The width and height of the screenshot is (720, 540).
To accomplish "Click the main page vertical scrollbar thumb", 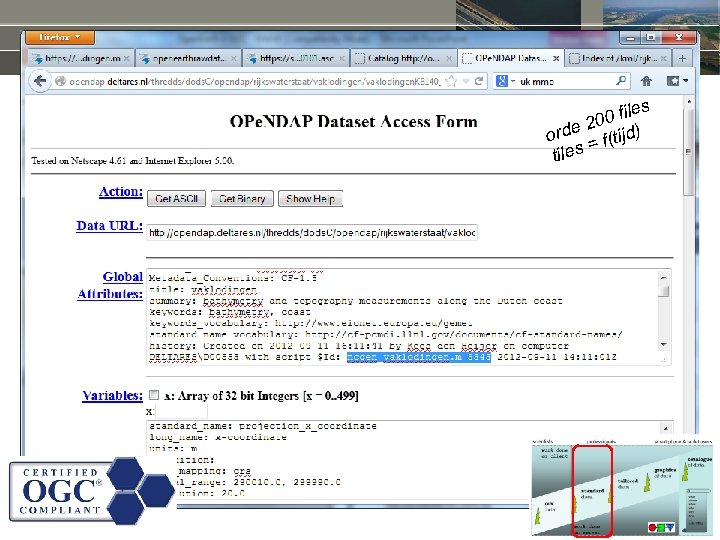I will [689, 152].
